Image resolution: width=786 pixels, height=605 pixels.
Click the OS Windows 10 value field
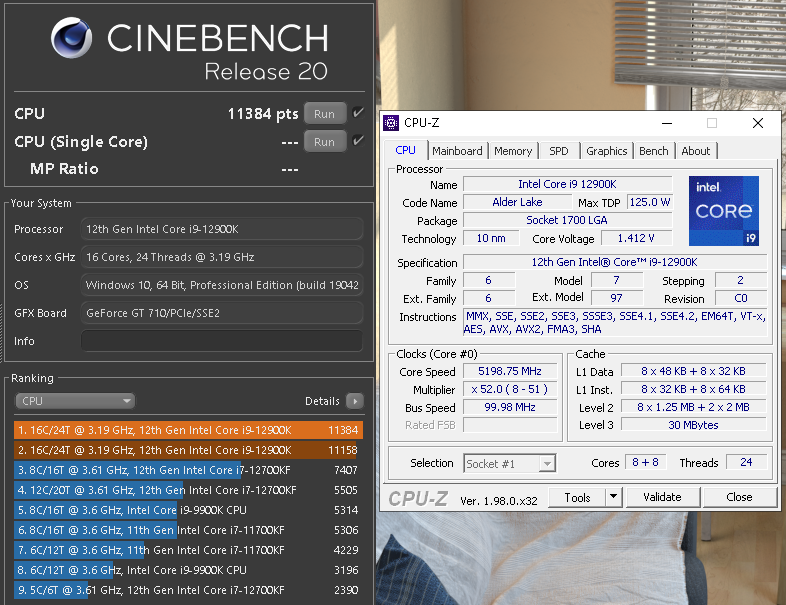(222, 285)
